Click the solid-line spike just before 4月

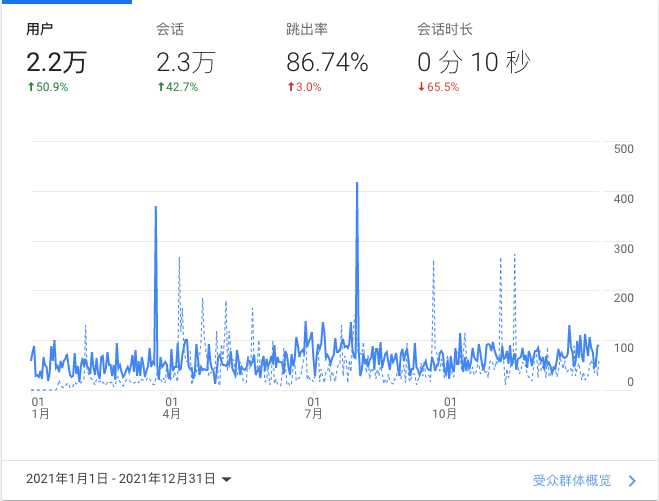tap(156, 210)
